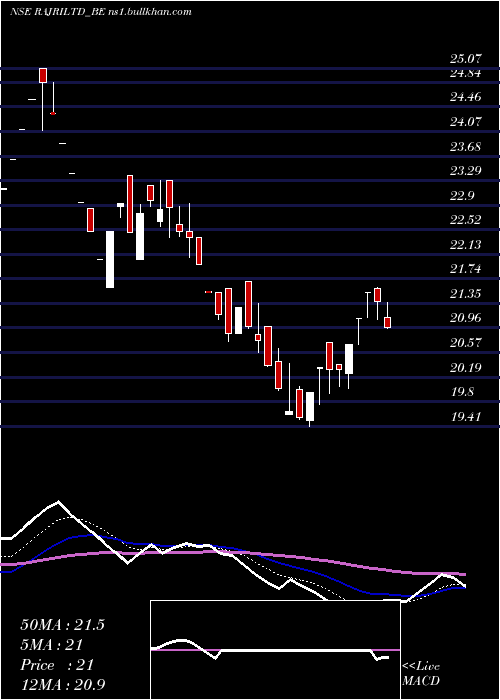Select the 22.9 price axis label

(x=462, y=195)
